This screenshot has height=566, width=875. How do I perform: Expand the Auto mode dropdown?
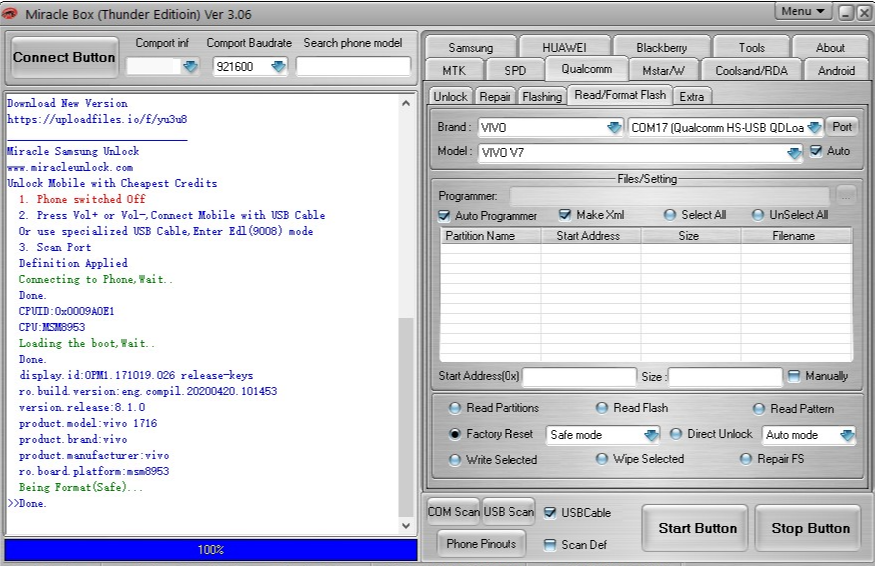(847, 435)
